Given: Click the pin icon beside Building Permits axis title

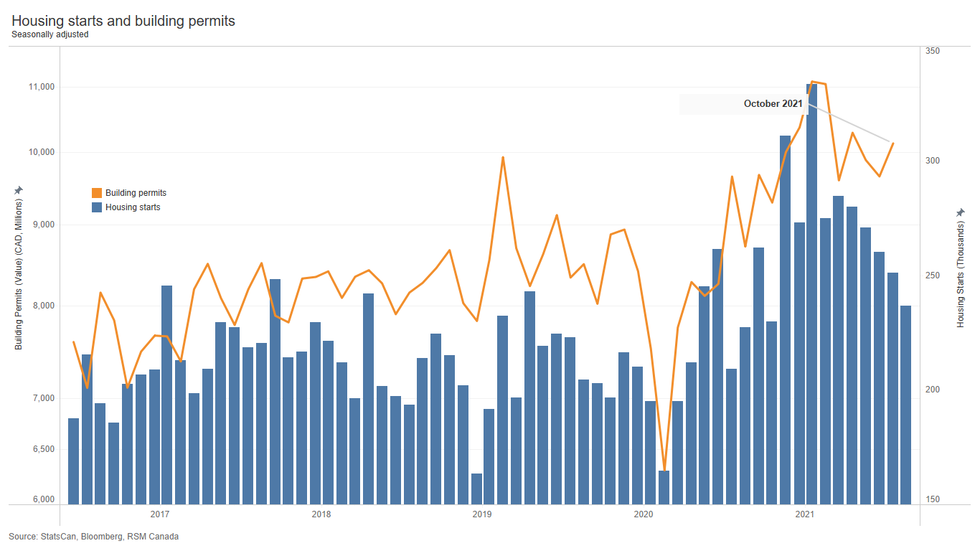Looking at the screenshot, I should [18, 189].
